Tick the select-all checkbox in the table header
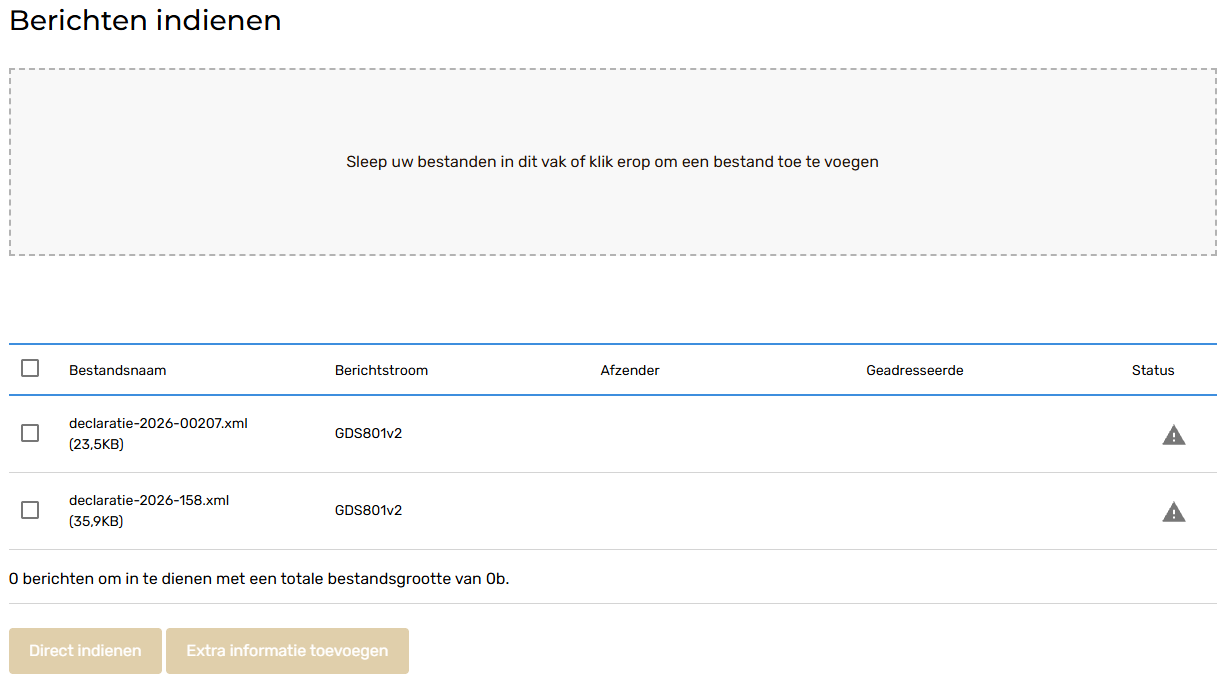Screen dimensions: 1228x690 click(x=30, y=368)
